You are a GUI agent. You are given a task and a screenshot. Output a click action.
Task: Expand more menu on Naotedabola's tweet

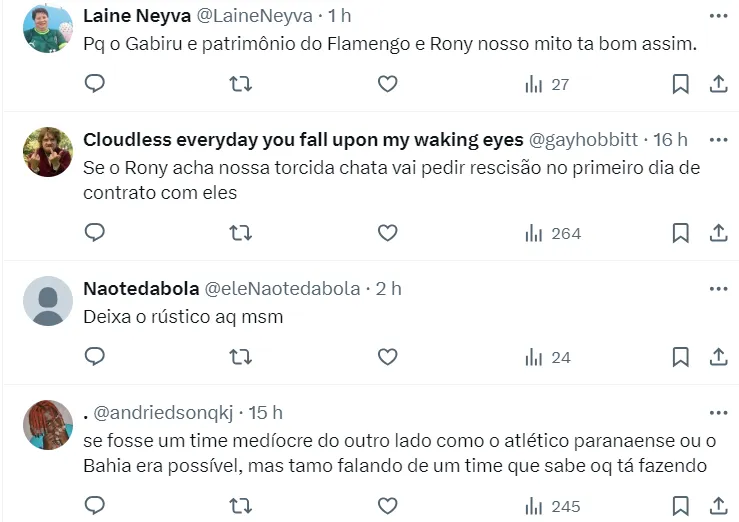[718, 289]
